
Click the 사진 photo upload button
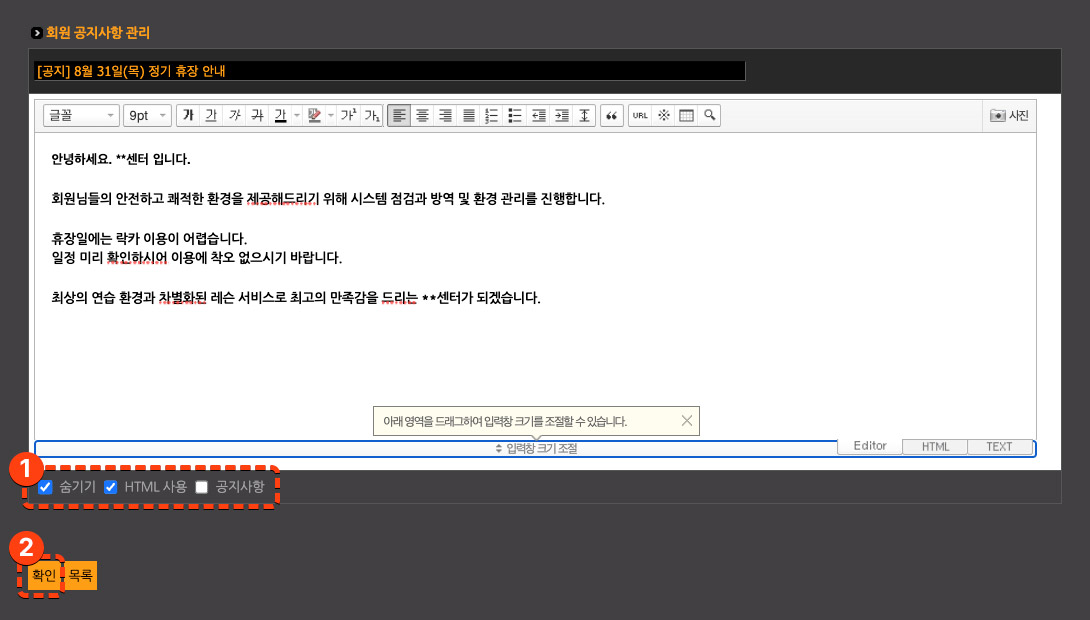click(1009, 116)
